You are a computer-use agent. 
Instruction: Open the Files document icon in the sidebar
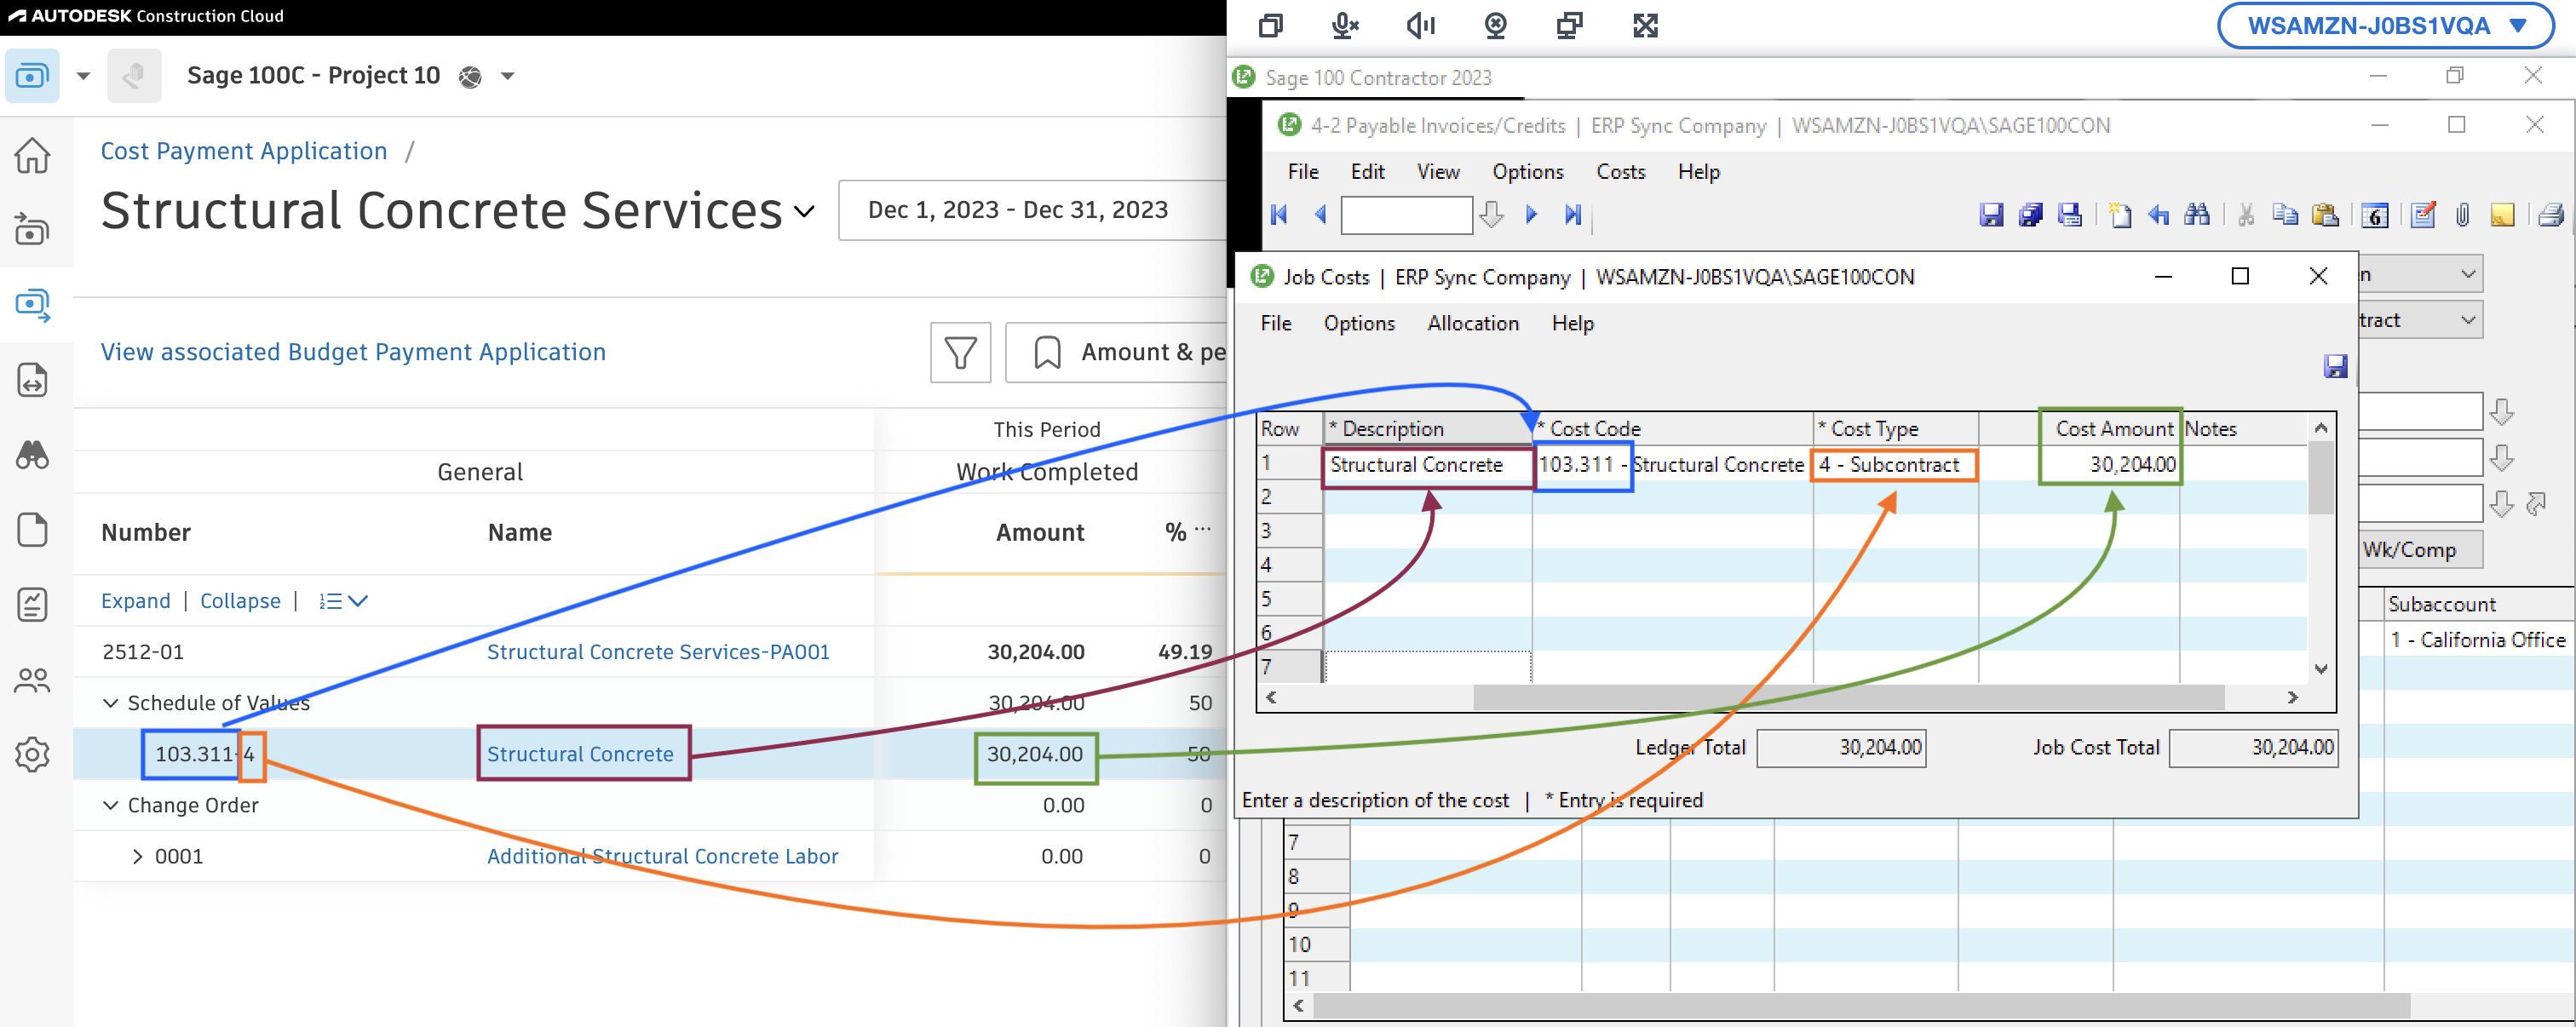point(33,529)
